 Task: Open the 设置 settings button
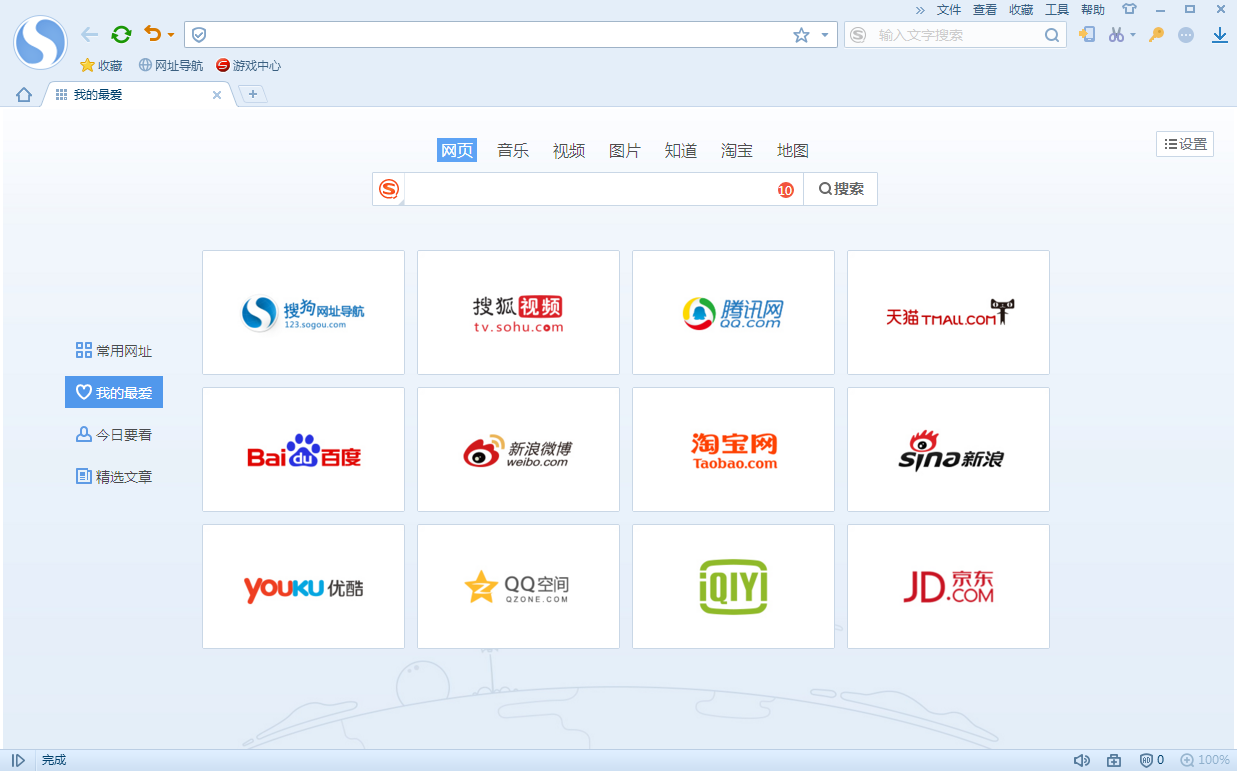(1185, 144)
